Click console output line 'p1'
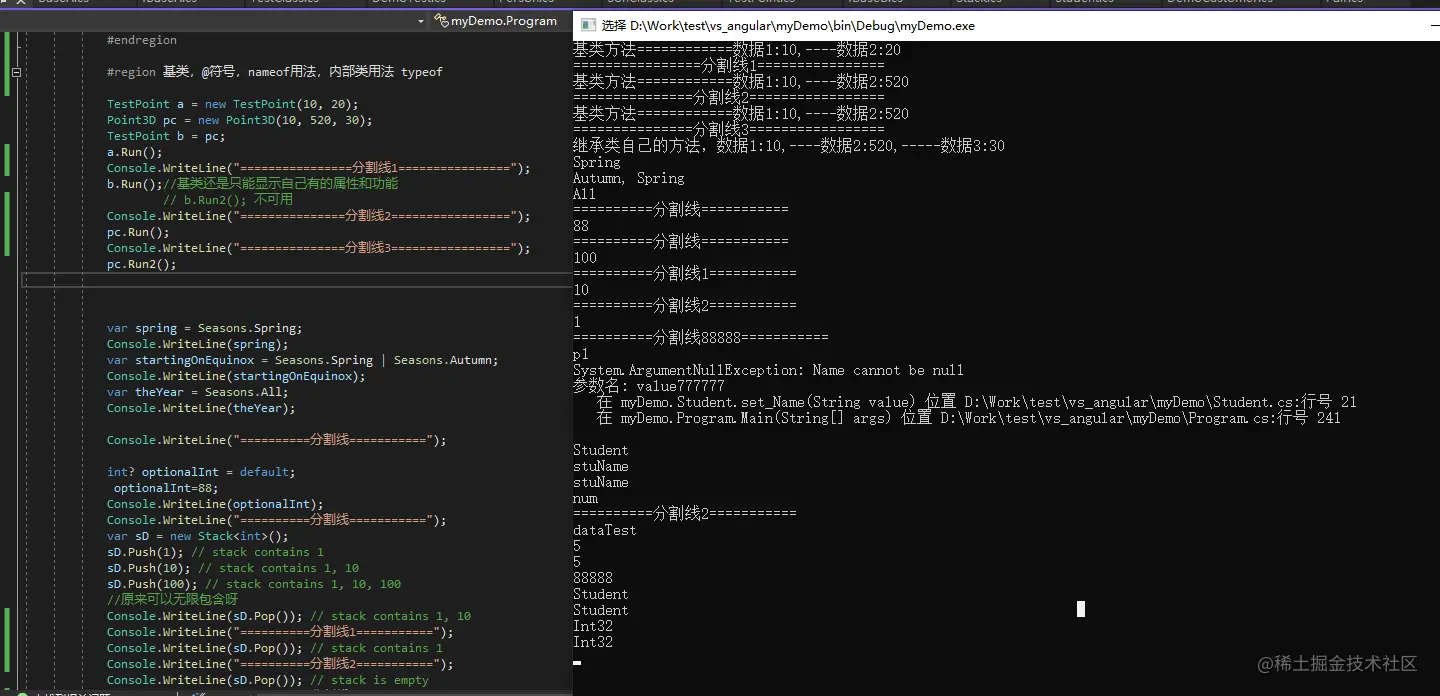The width and height of the screenshot is (1440, 696). (581, 354)
